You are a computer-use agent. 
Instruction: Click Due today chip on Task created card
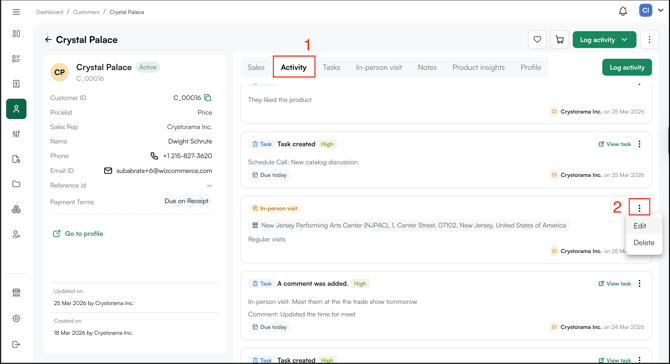click(270, 175)
